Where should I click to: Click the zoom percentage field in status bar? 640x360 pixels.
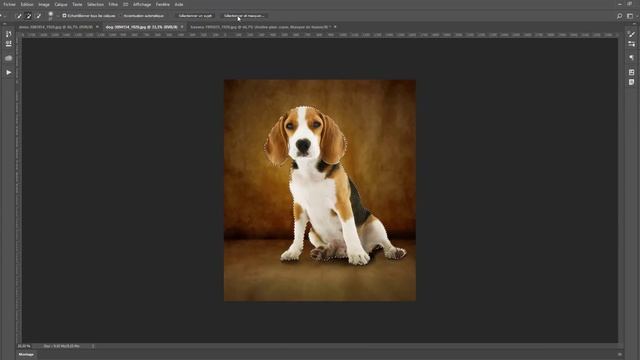tap(24, 346)
